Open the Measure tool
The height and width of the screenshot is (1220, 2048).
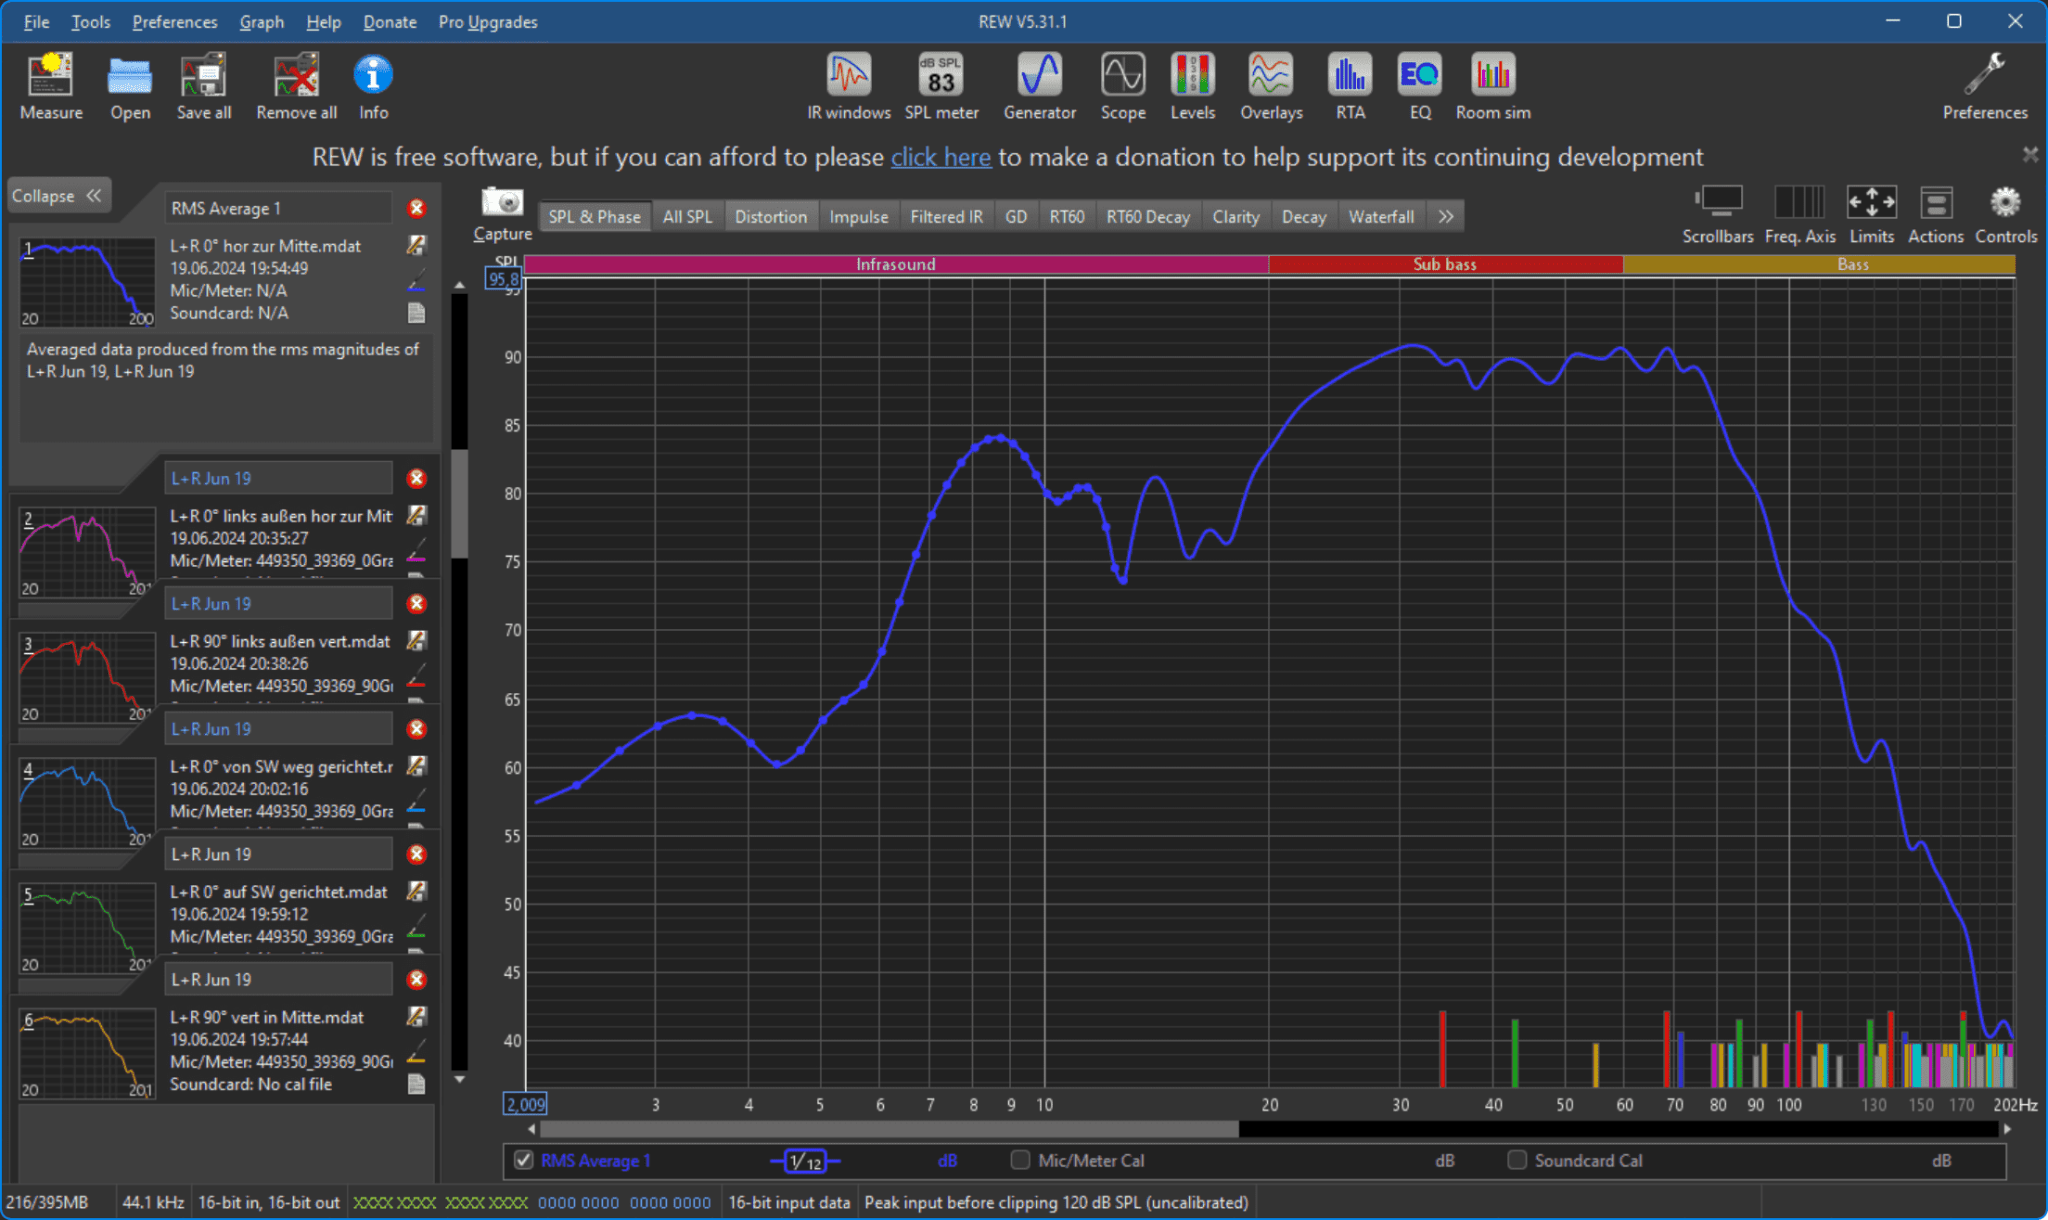point(51,86)
